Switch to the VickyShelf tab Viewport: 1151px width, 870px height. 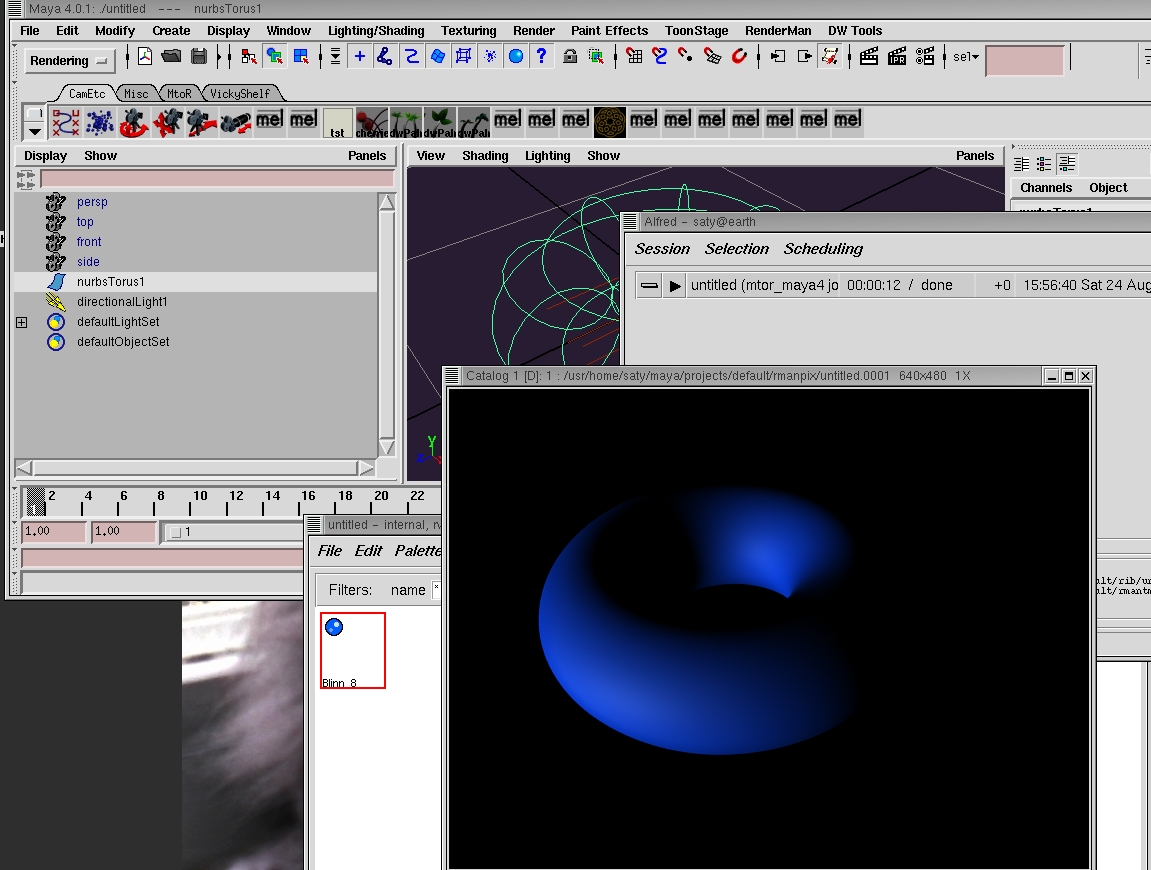239,94
